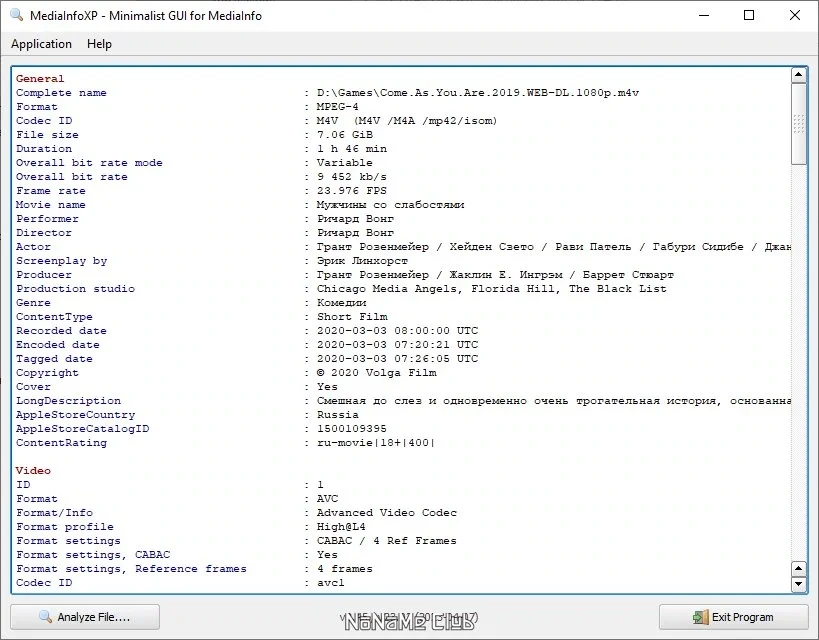This screenshot has width=819, height=640.
Task: Click the 'Short Film' value
Action: point(352,317)
